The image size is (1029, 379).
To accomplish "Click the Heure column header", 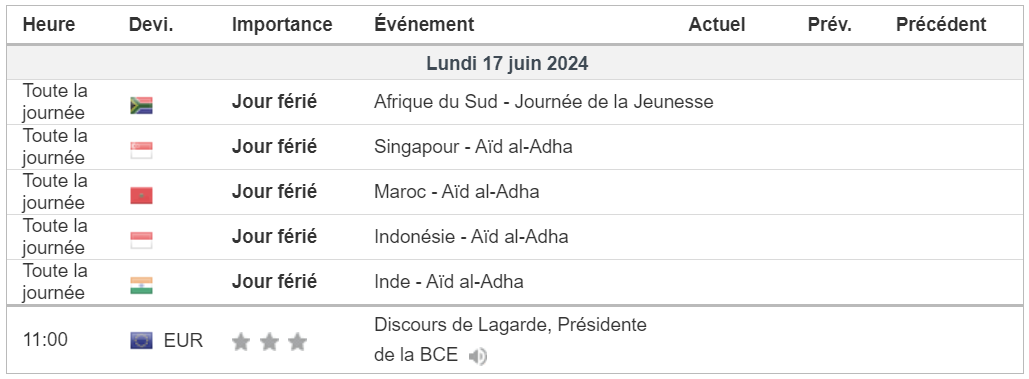I will 49,25.
